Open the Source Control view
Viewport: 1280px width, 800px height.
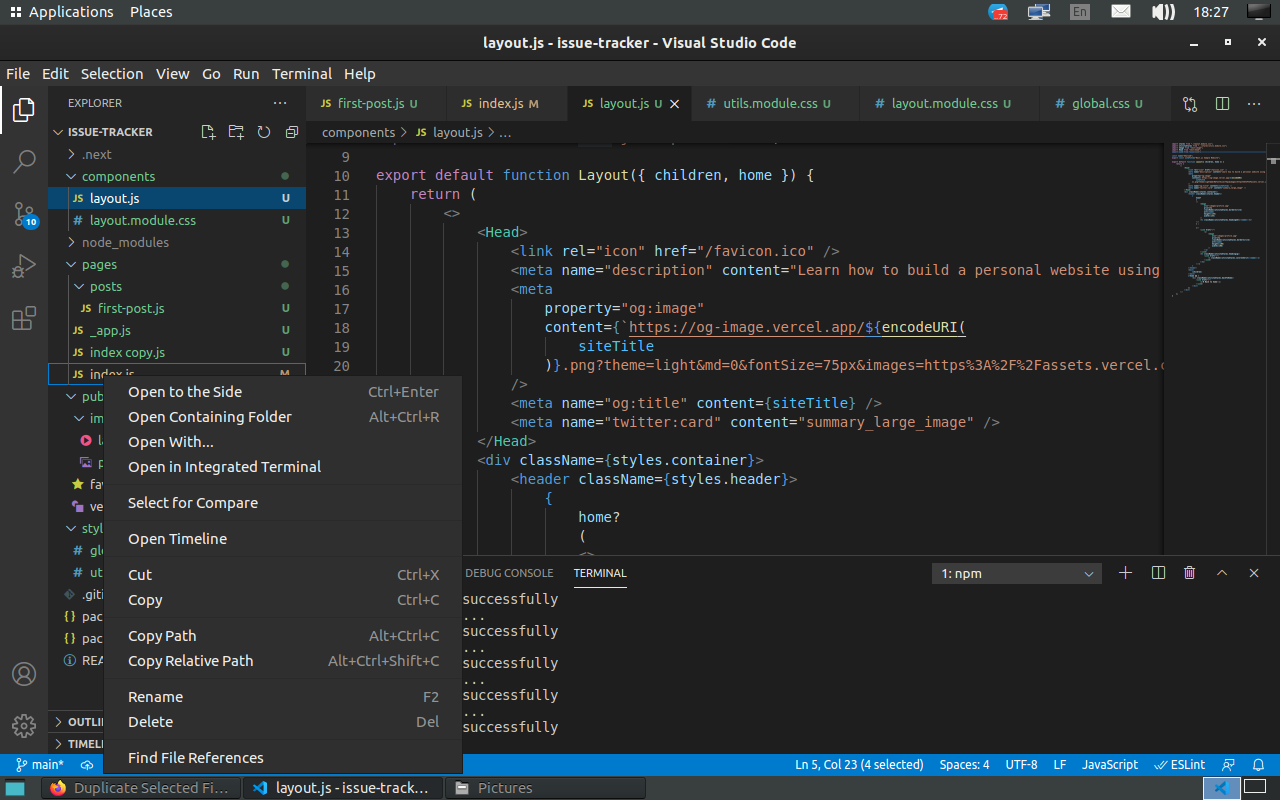tap(24, 215)
